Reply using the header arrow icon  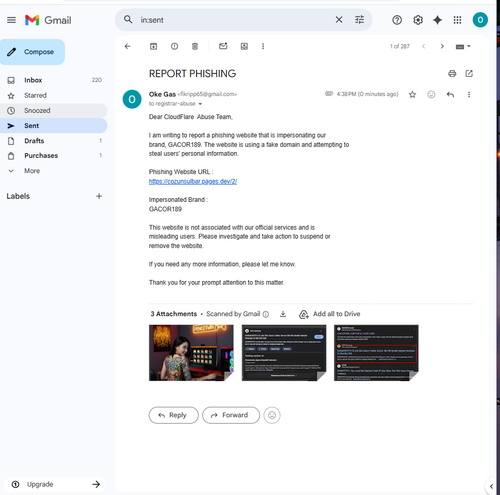[x=450, y=95]
